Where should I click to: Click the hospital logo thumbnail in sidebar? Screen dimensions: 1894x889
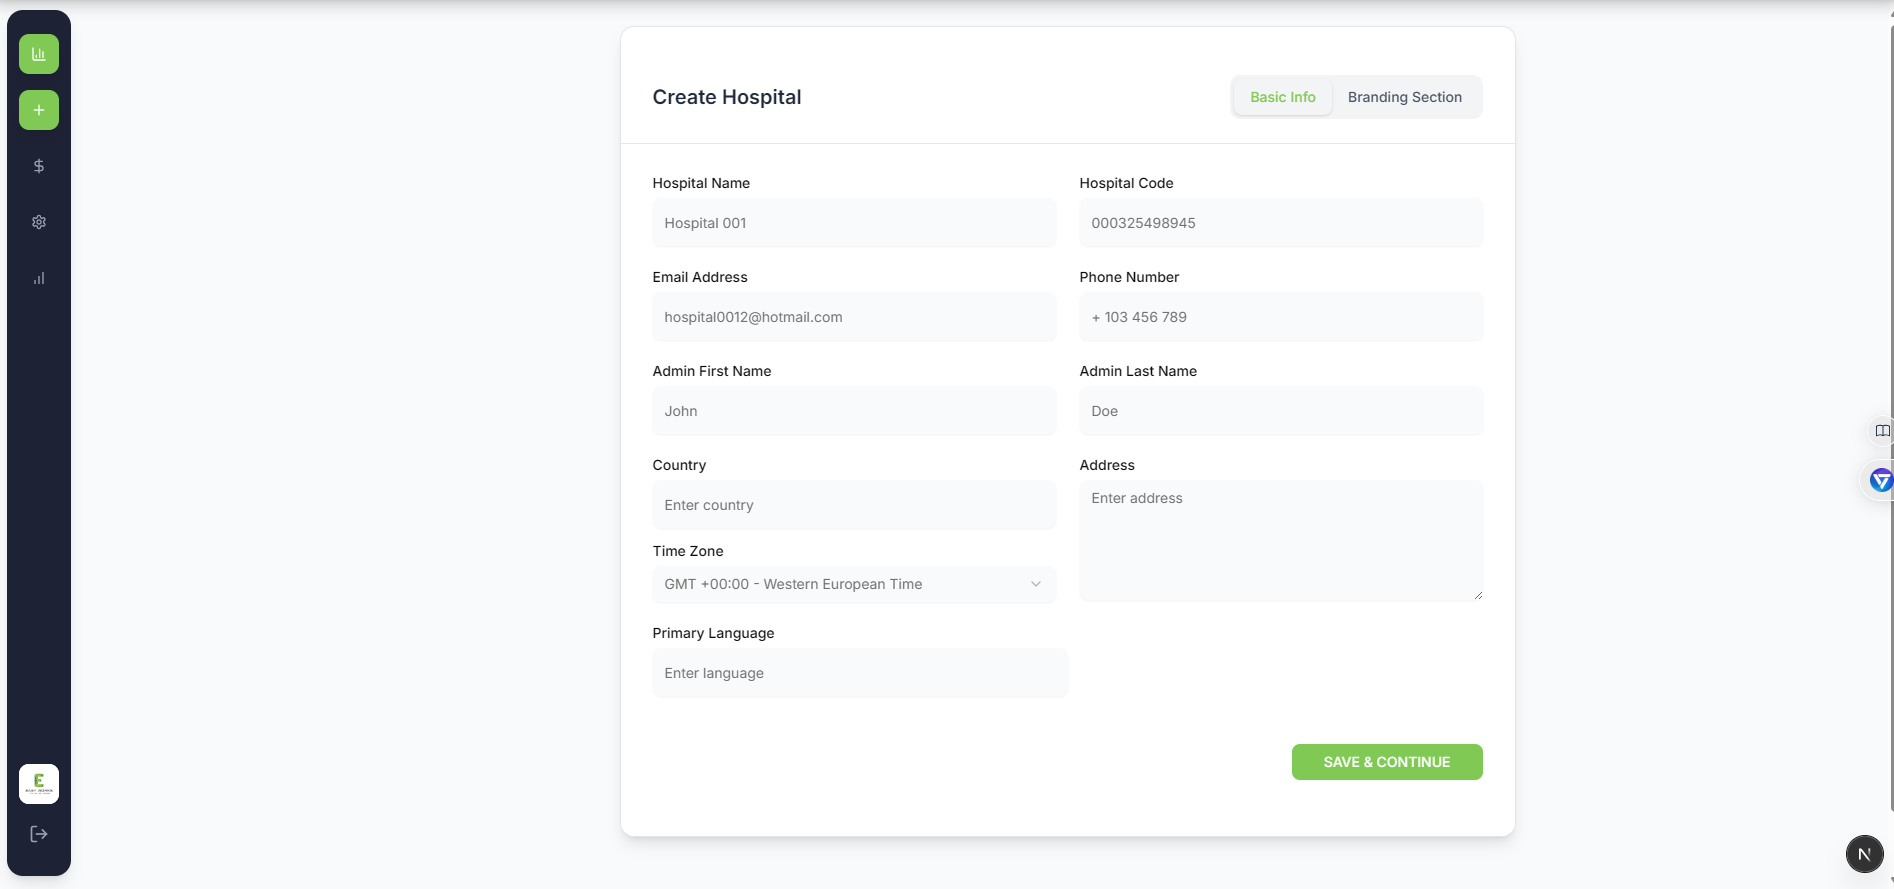(x=39, y=784)
